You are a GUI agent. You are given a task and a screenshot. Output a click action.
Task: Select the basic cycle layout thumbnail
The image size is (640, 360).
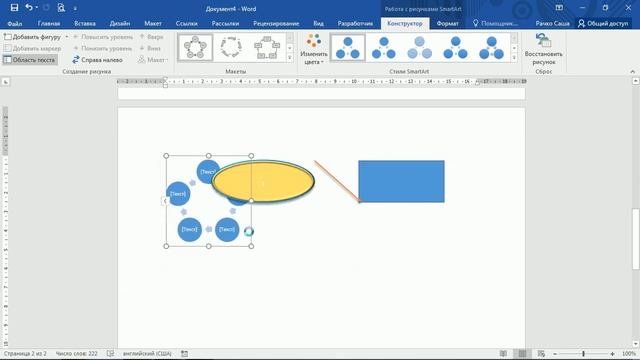(x=195, y=47)
